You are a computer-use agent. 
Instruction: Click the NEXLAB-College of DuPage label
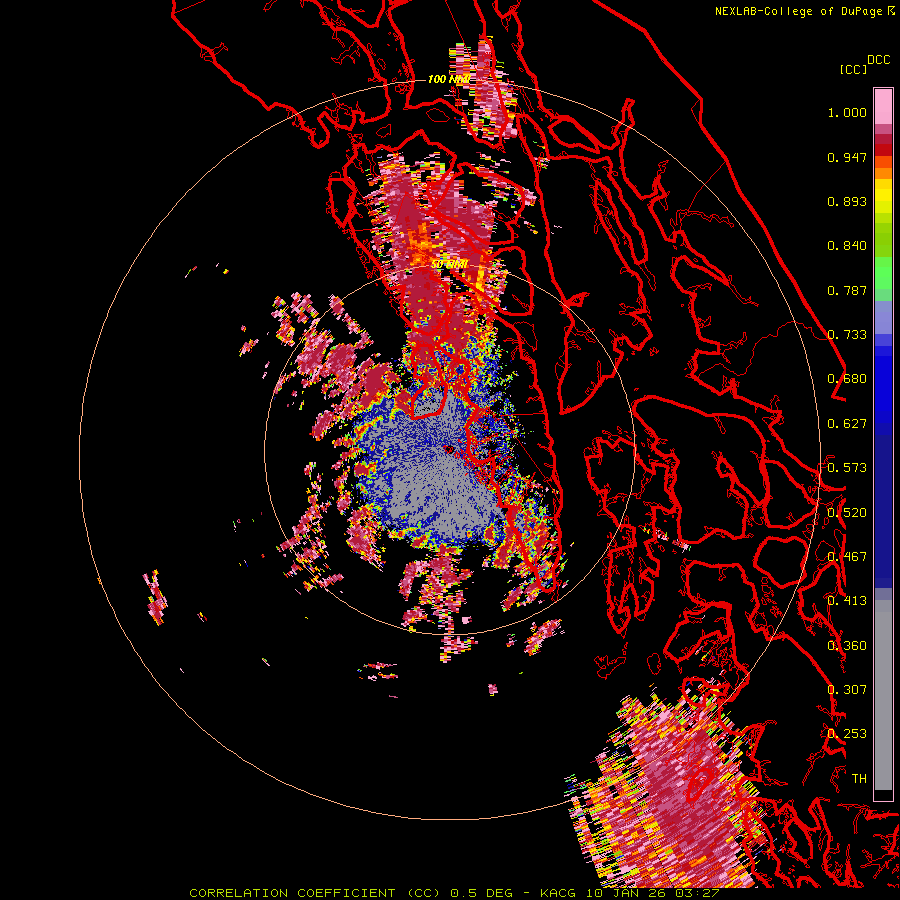tap(798, 11)
